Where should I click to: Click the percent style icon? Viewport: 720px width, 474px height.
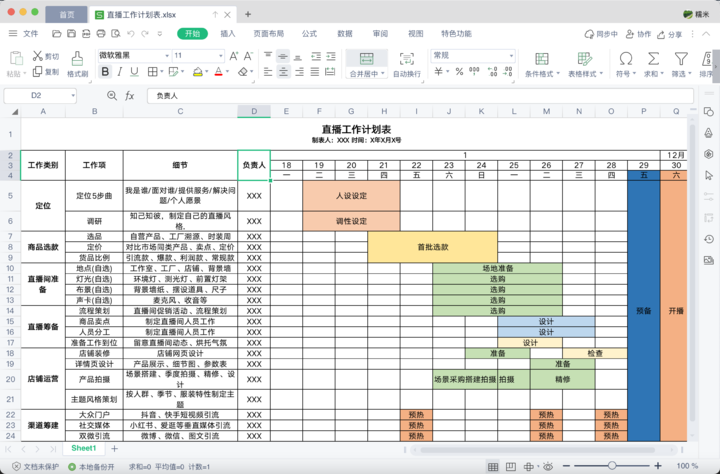coord(459,72)
